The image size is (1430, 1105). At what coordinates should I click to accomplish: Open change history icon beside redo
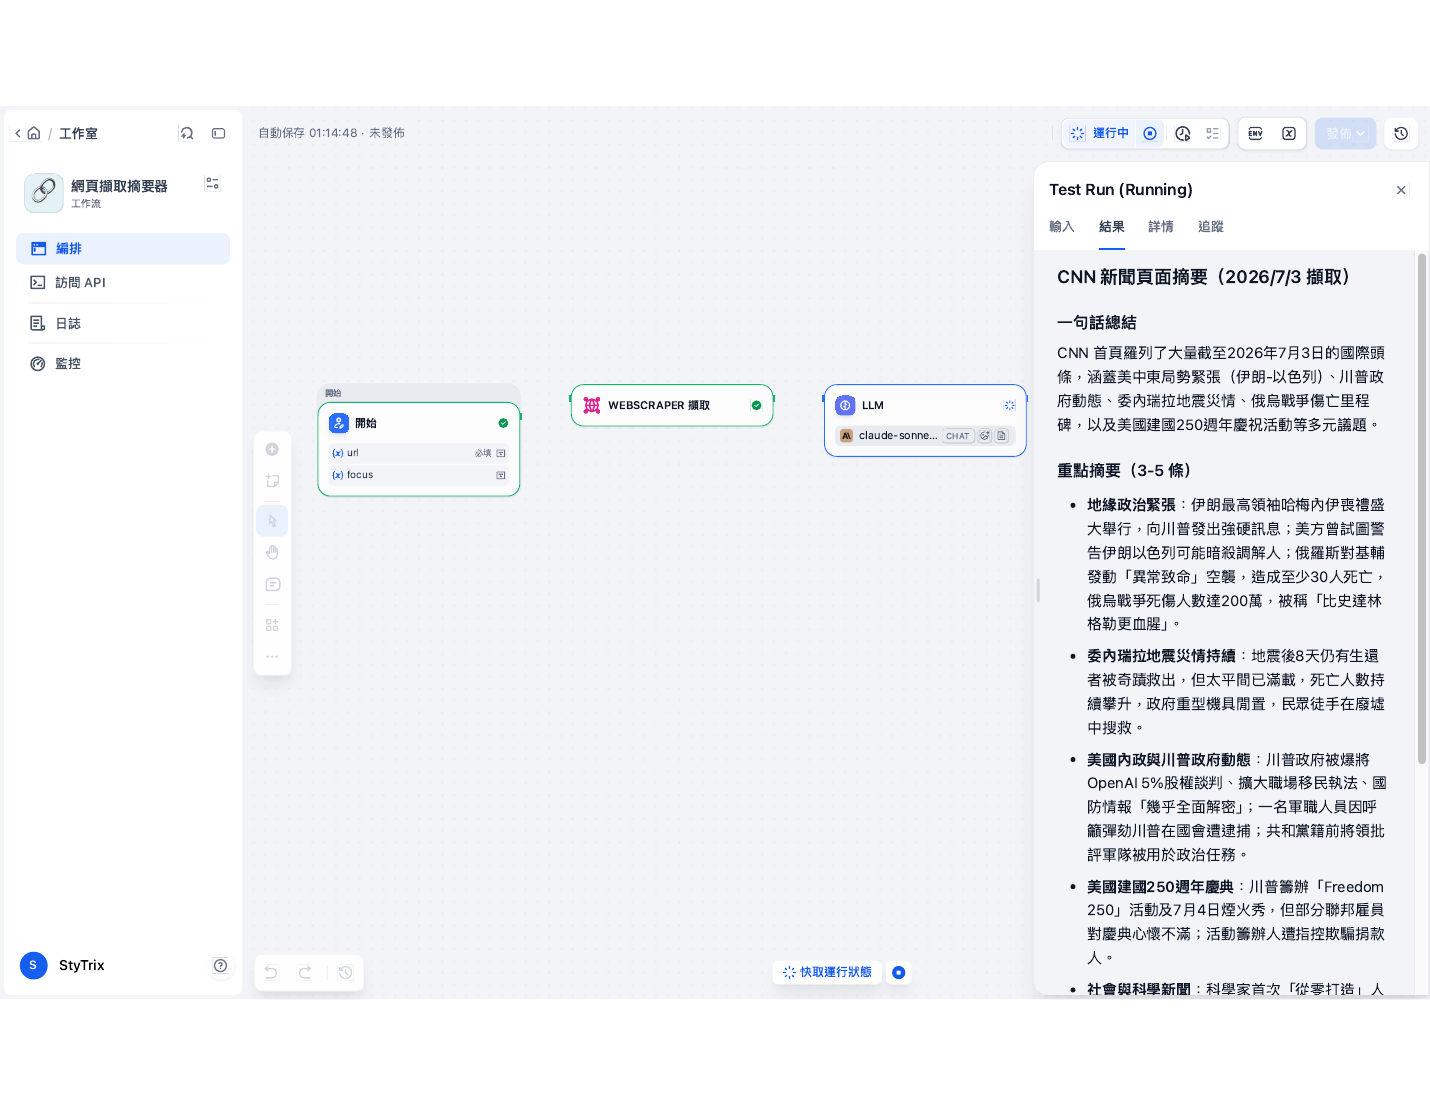coord(345,972)
